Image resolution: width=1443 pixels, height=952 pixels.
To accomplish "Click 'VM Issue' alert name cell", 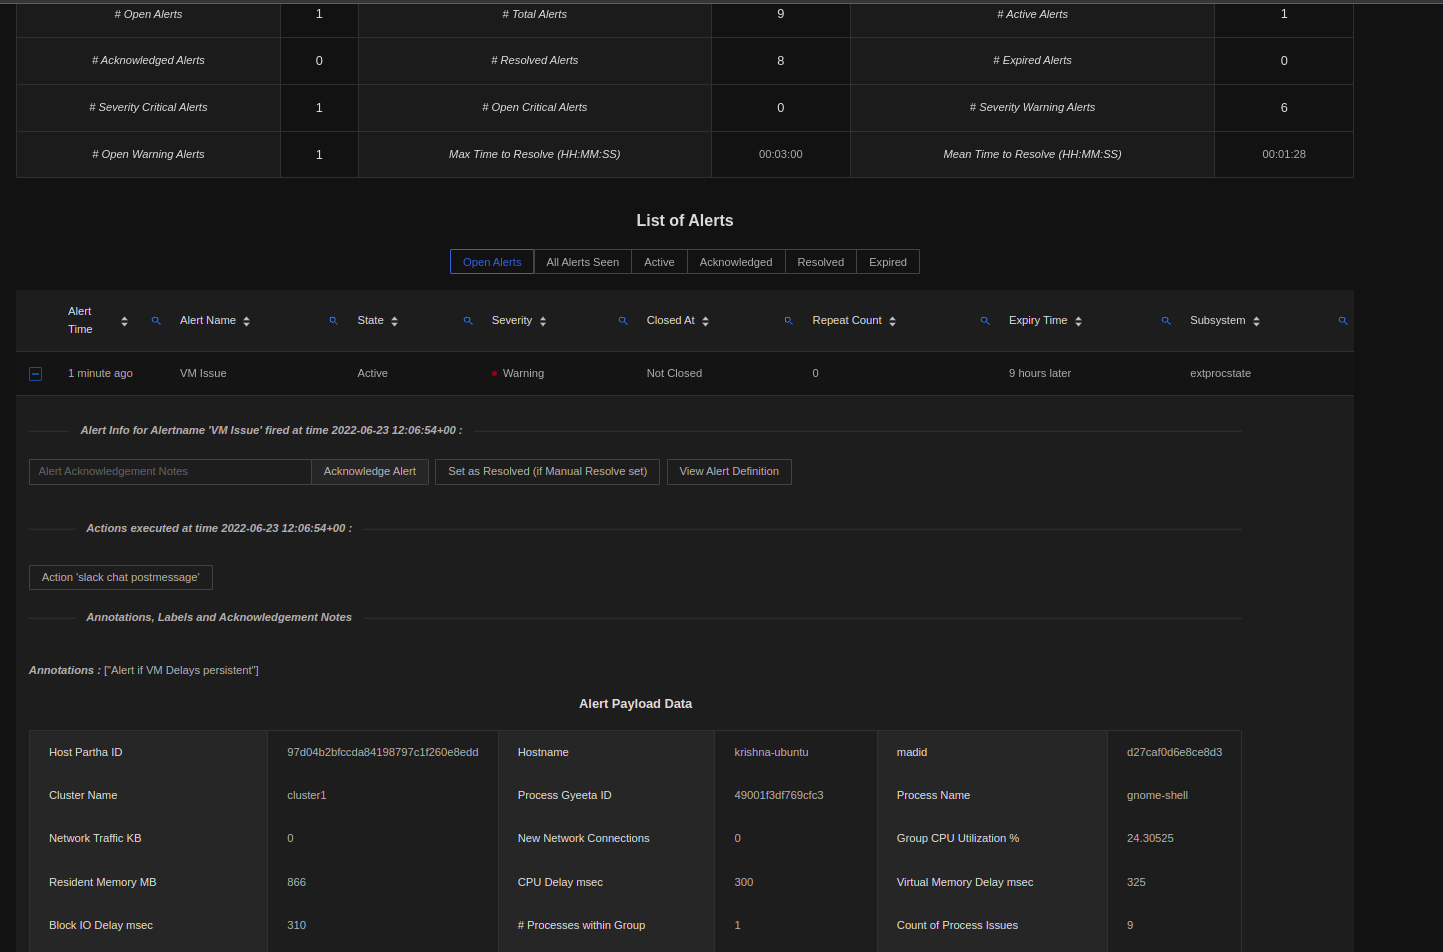I will click(x=203, y=374).
